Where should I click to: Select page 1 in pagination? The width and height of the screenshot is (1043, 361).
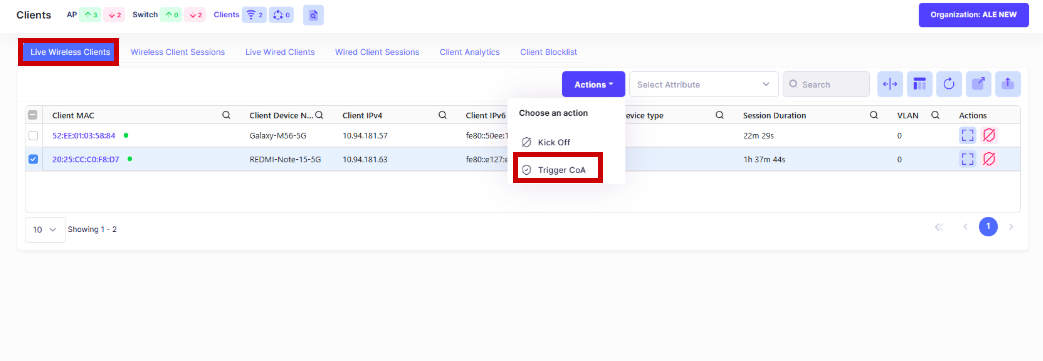coord(988,227)
